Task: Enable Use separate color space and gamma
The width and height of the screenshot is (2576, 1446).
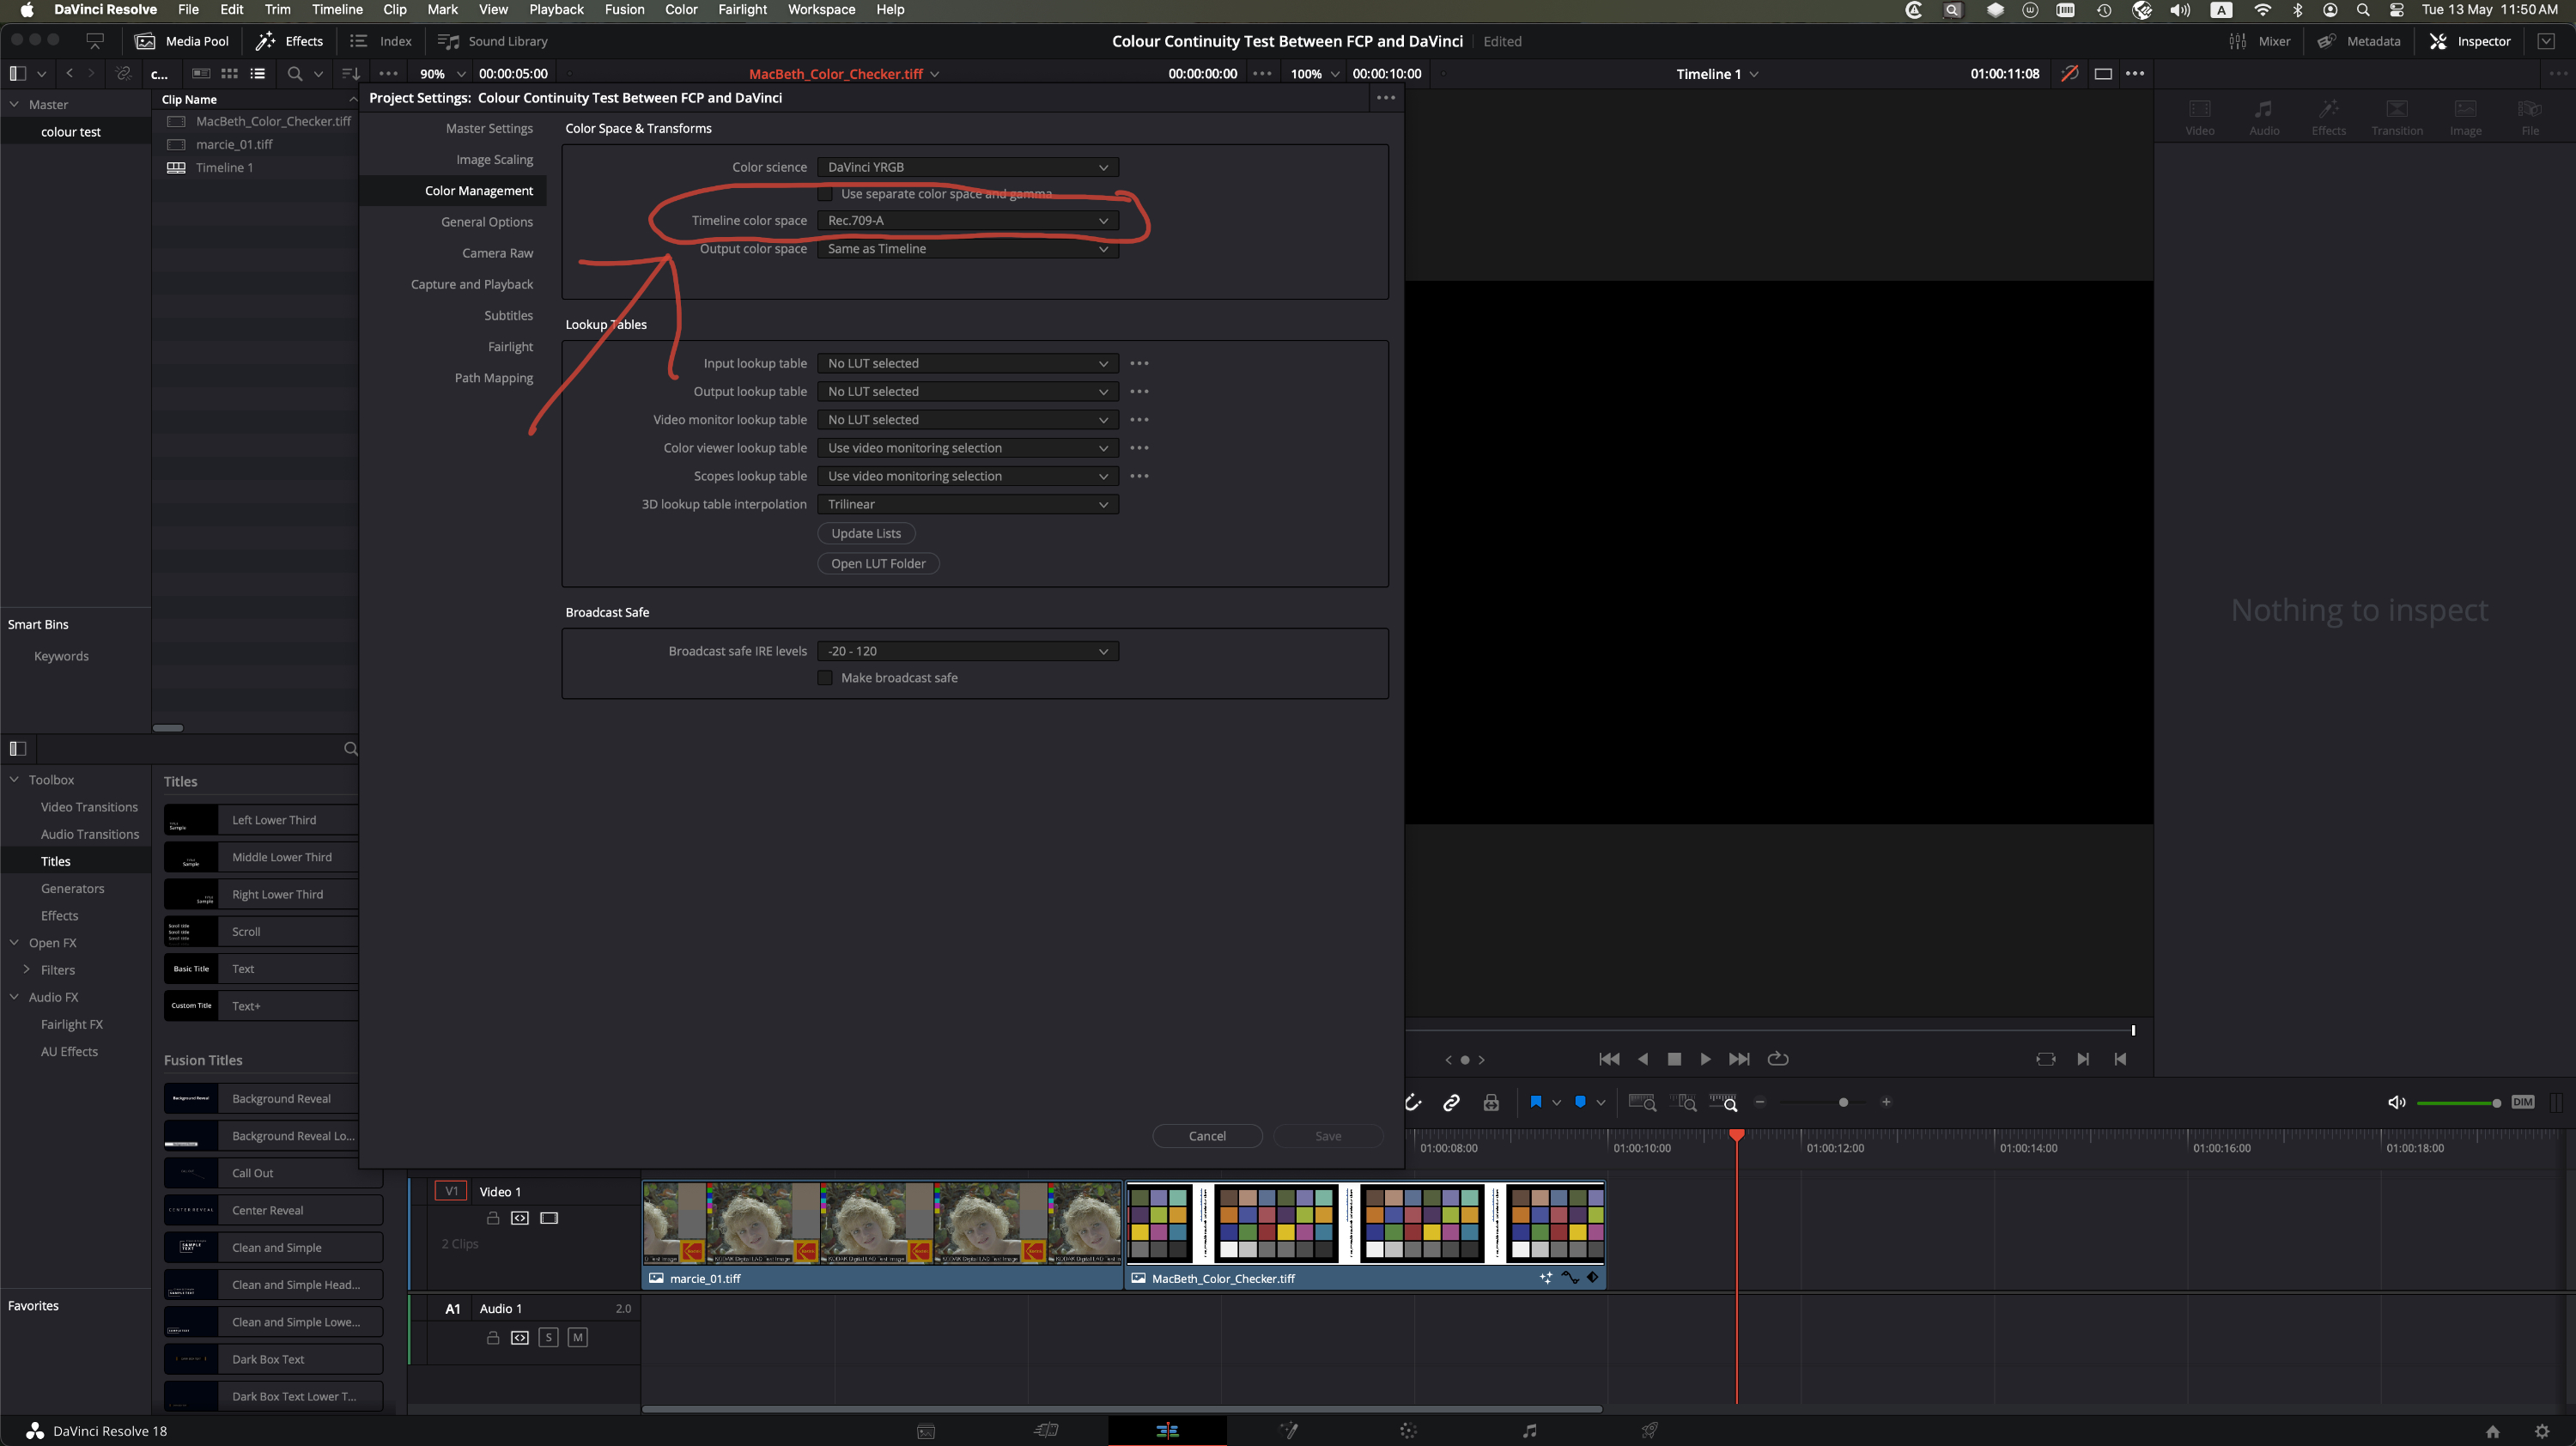Action: 825,194
